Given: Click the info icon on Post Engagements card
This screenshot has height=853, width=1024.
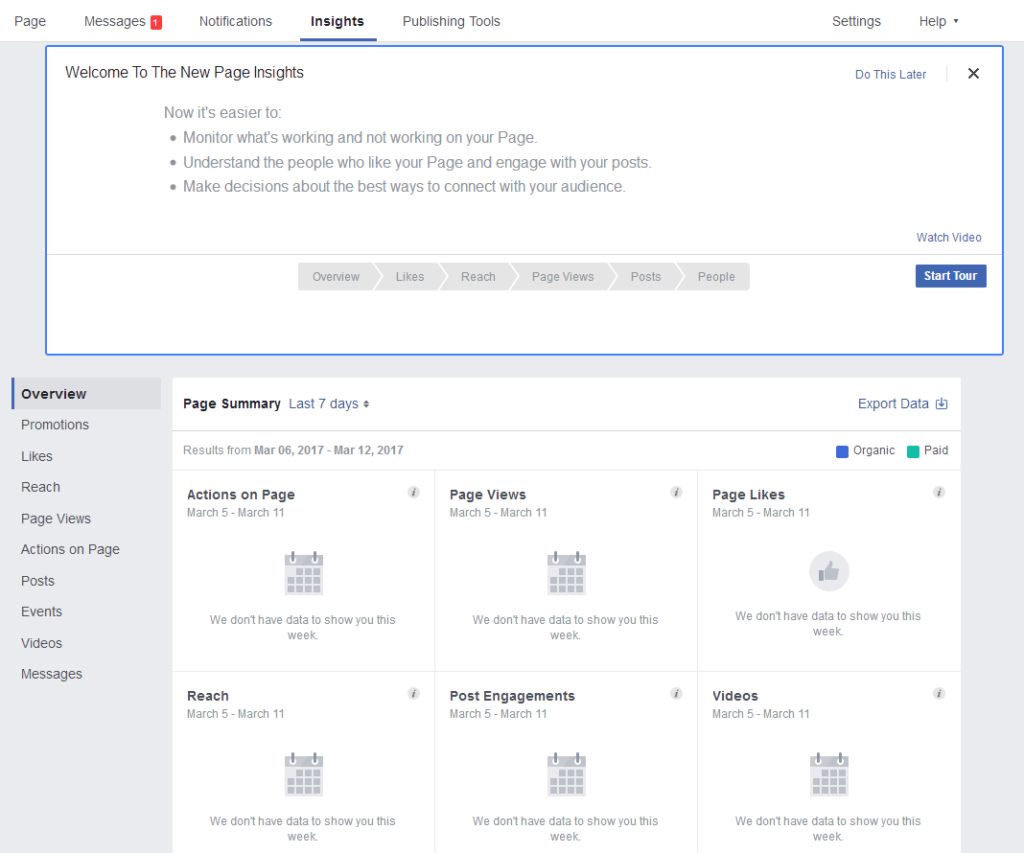Looking at the screenshot, I should pyautogui.click(x=676, y=693).
